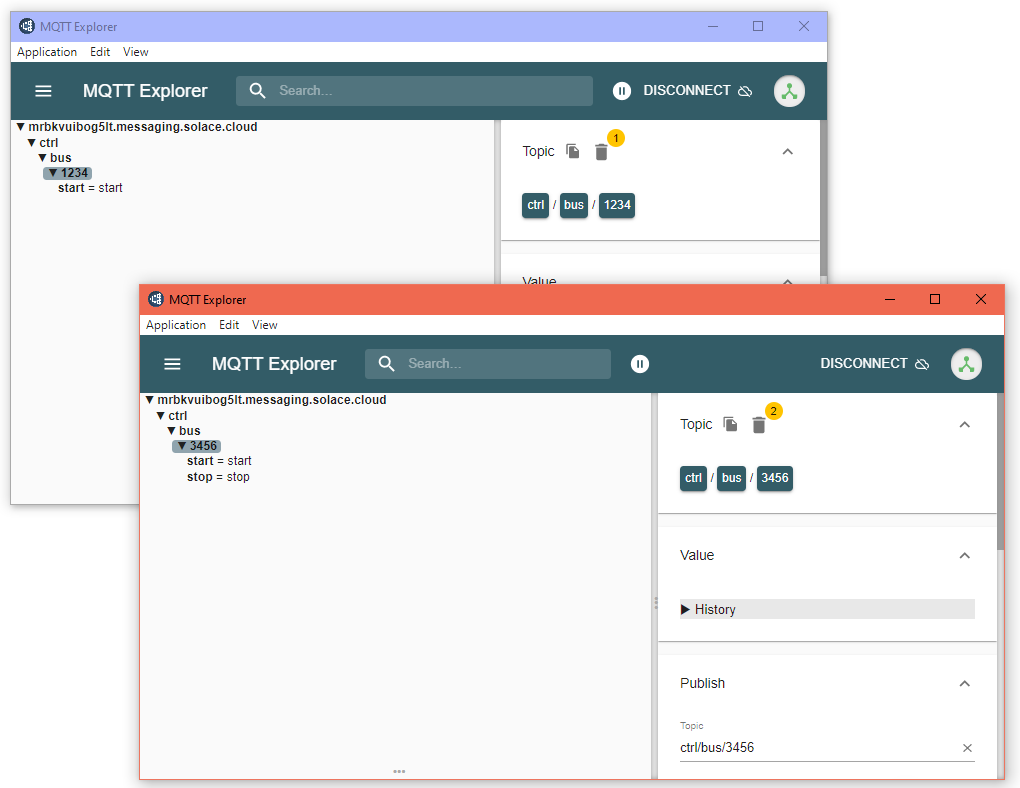Click the 3456 topic chip
Screen dimensions: 1020x788
(775, 478)
